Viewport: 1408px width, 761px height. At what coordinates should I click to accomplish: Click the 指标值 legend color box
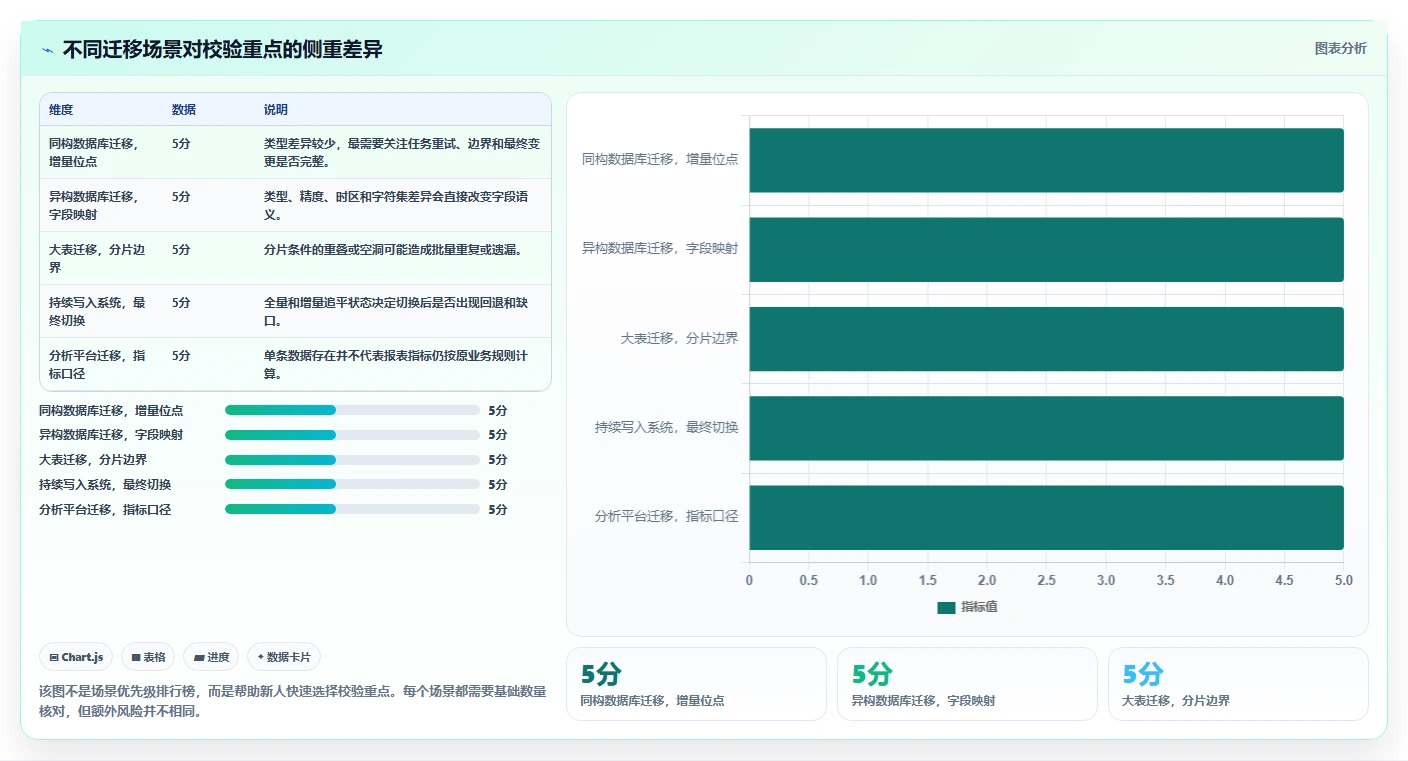point(946,608)
